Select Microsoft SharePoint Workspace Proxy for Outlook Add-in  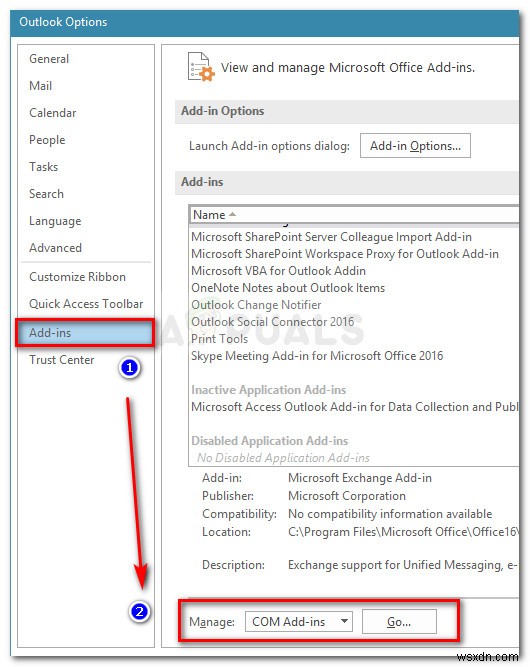tap(345, 254)
